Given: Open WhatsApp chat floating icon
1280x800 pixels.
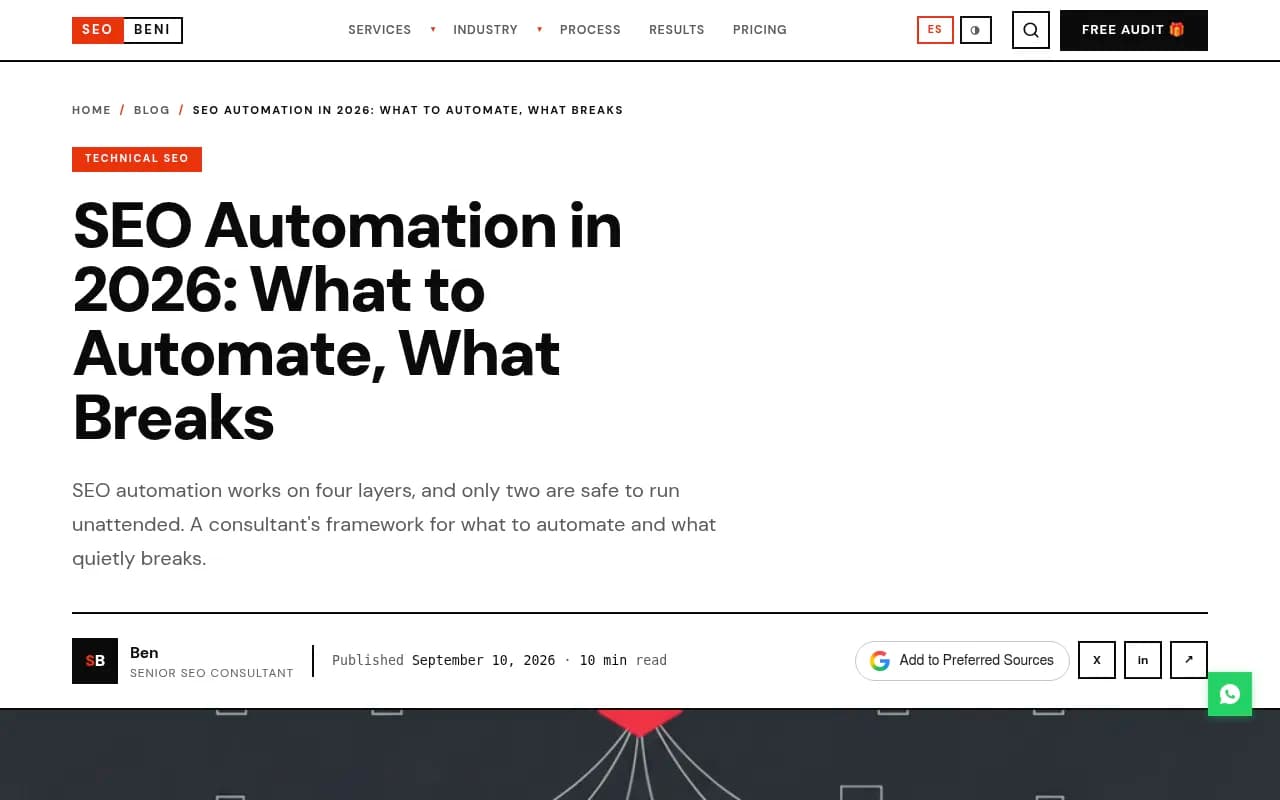Looking at the screenshot, I should [x=1230, y=694].
